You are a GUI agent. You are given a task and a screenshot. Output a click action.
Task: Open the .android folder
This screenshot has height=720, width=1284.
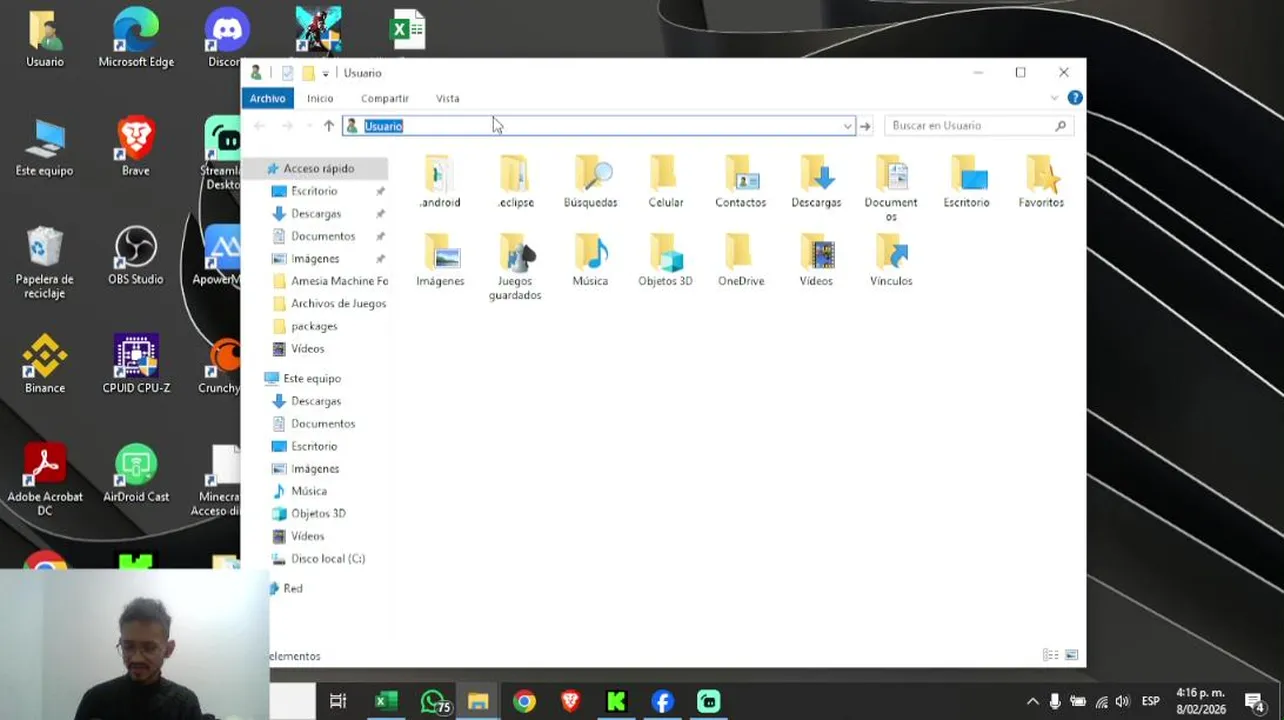440,182
